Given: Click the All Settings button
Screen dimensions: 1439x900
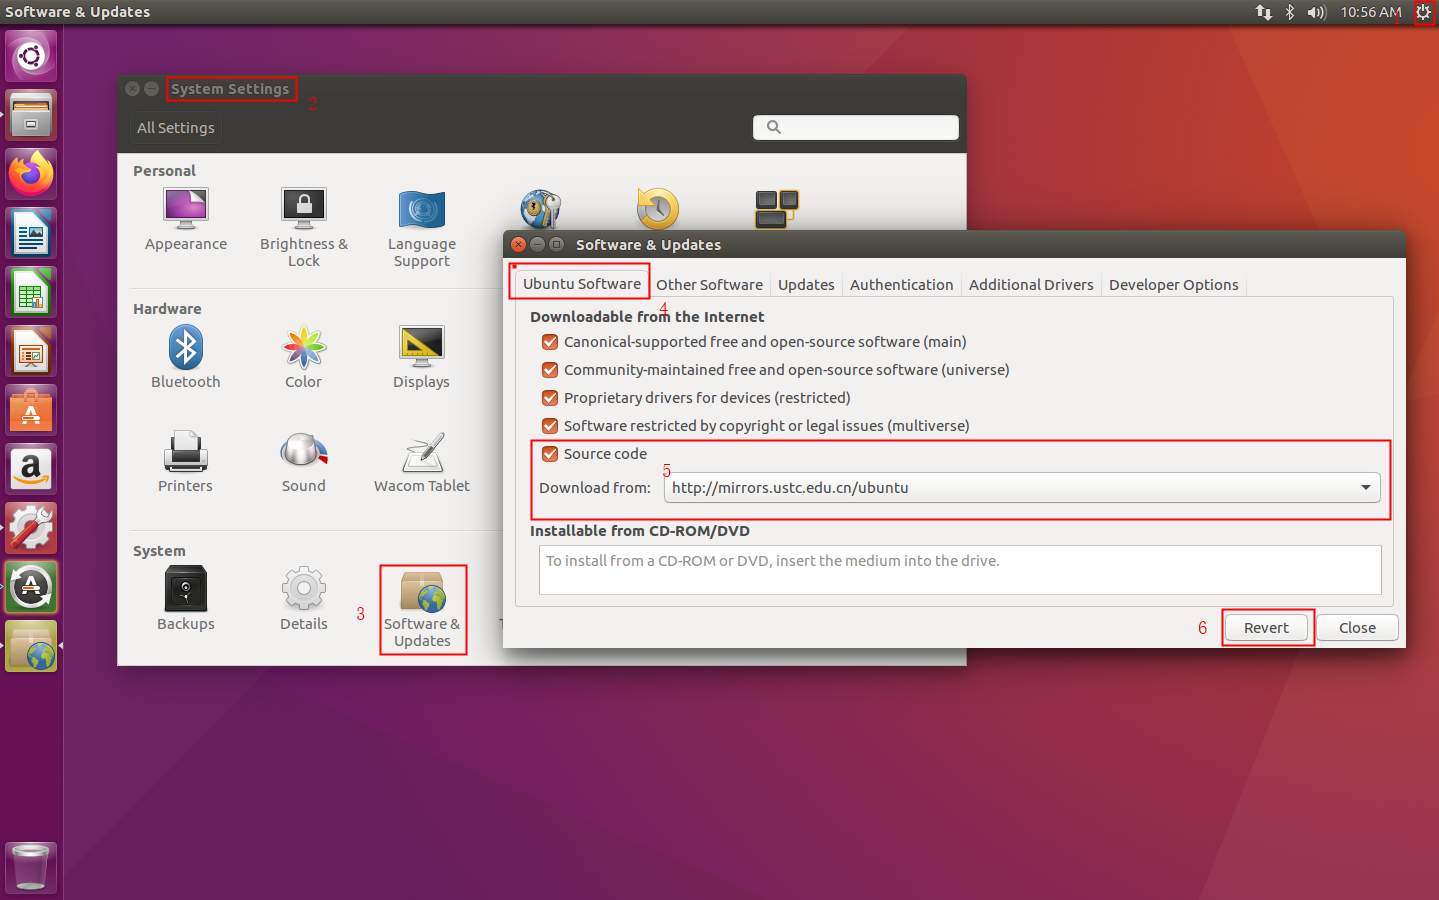Looking at the screenshot, I should coord(176,128).
